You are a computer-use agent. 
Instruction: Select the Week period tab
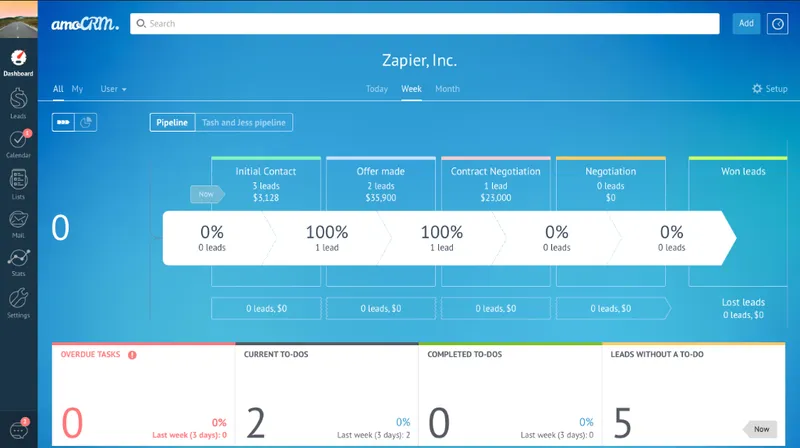411,89
